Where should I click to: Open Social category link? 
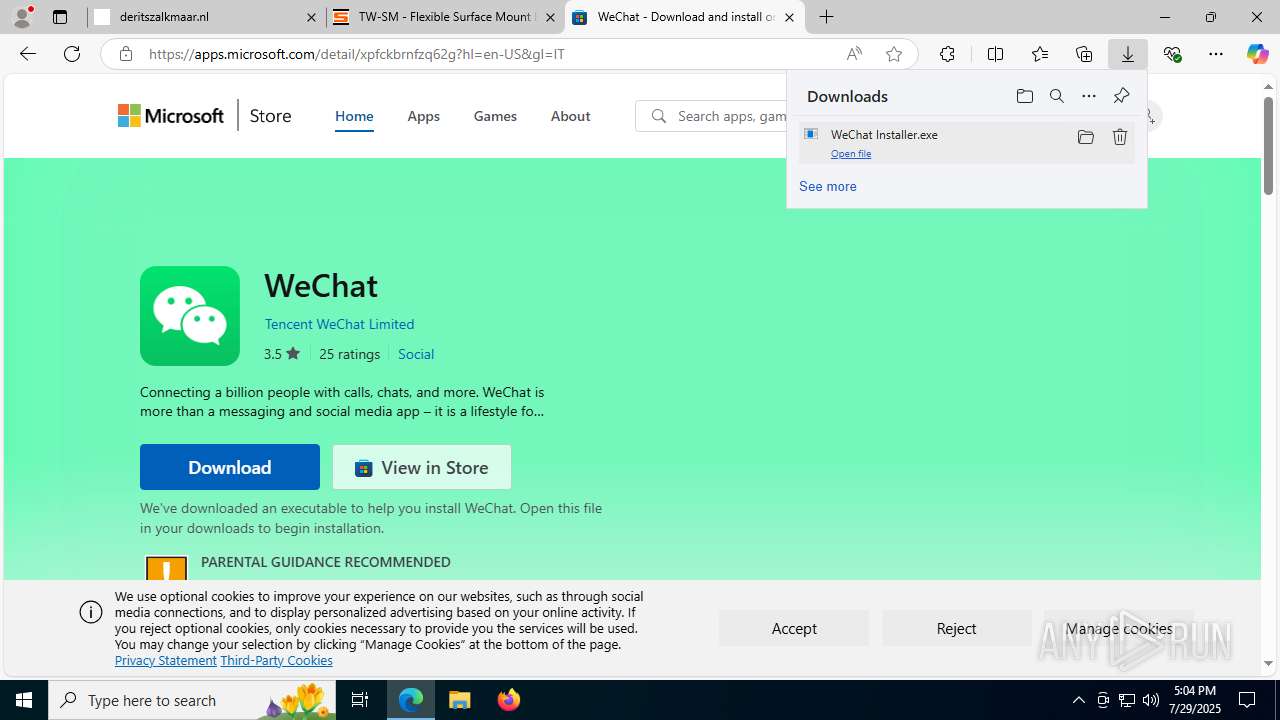pyautogui.click(x=416, y=354)
